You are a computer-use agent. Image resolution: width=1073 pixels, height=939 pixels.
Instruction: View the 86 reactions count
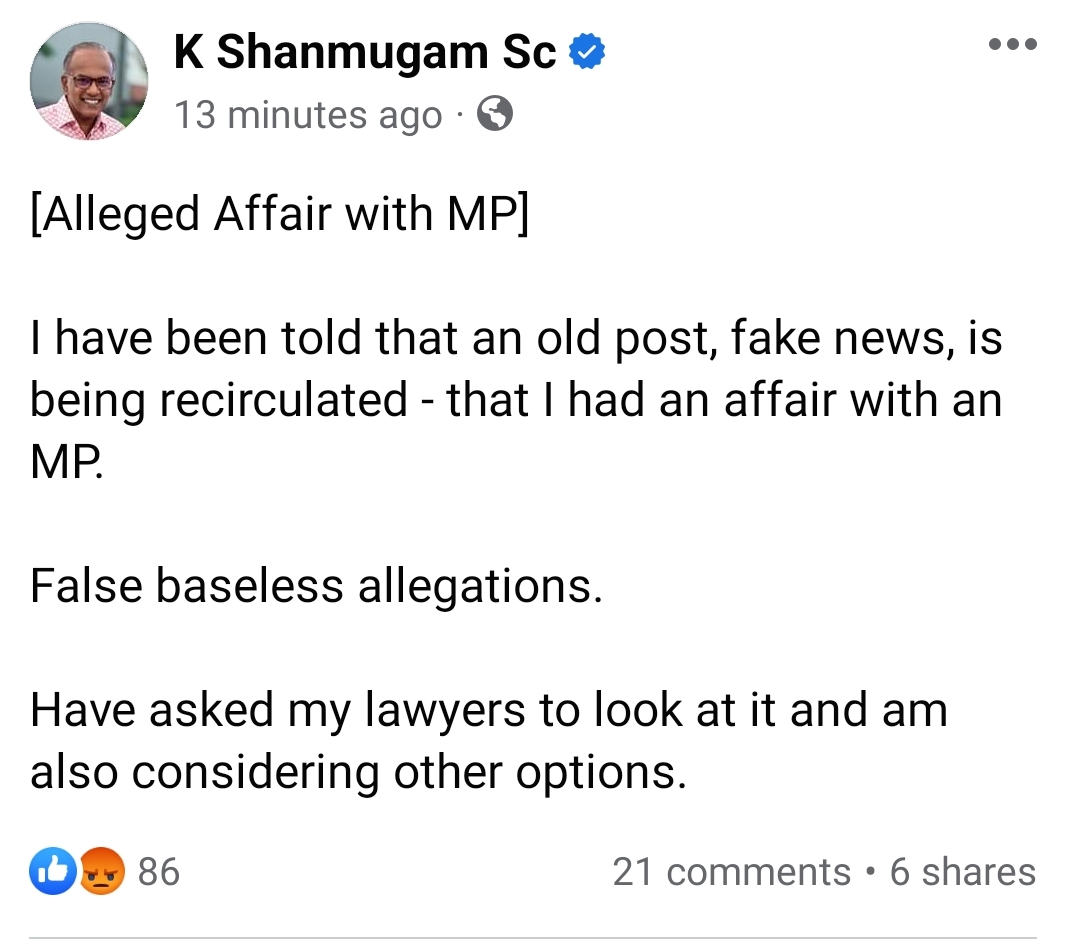click(158, 872)
